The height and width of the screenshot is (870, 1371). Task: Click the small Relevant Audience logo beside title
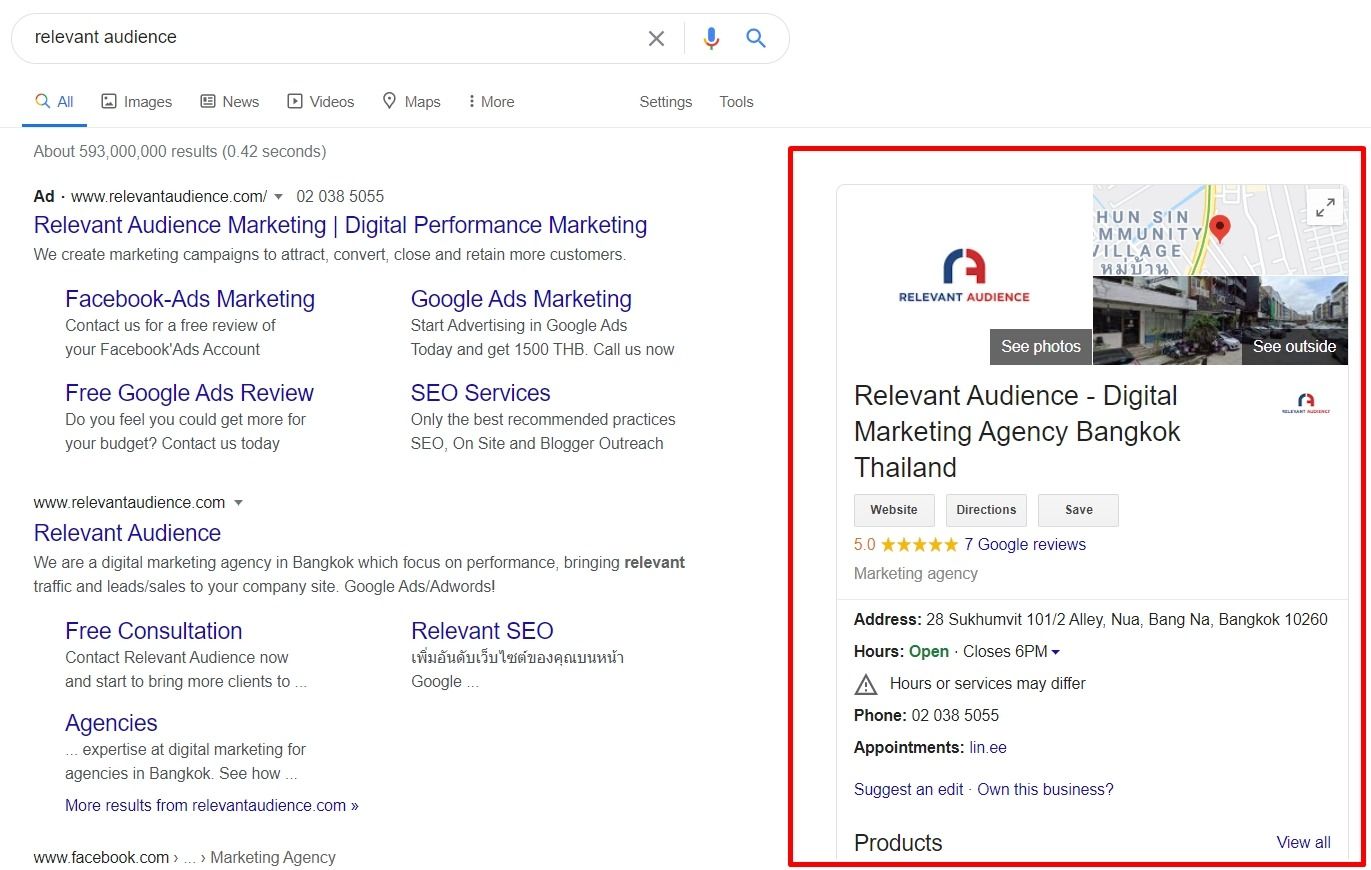pos(1306,404)
